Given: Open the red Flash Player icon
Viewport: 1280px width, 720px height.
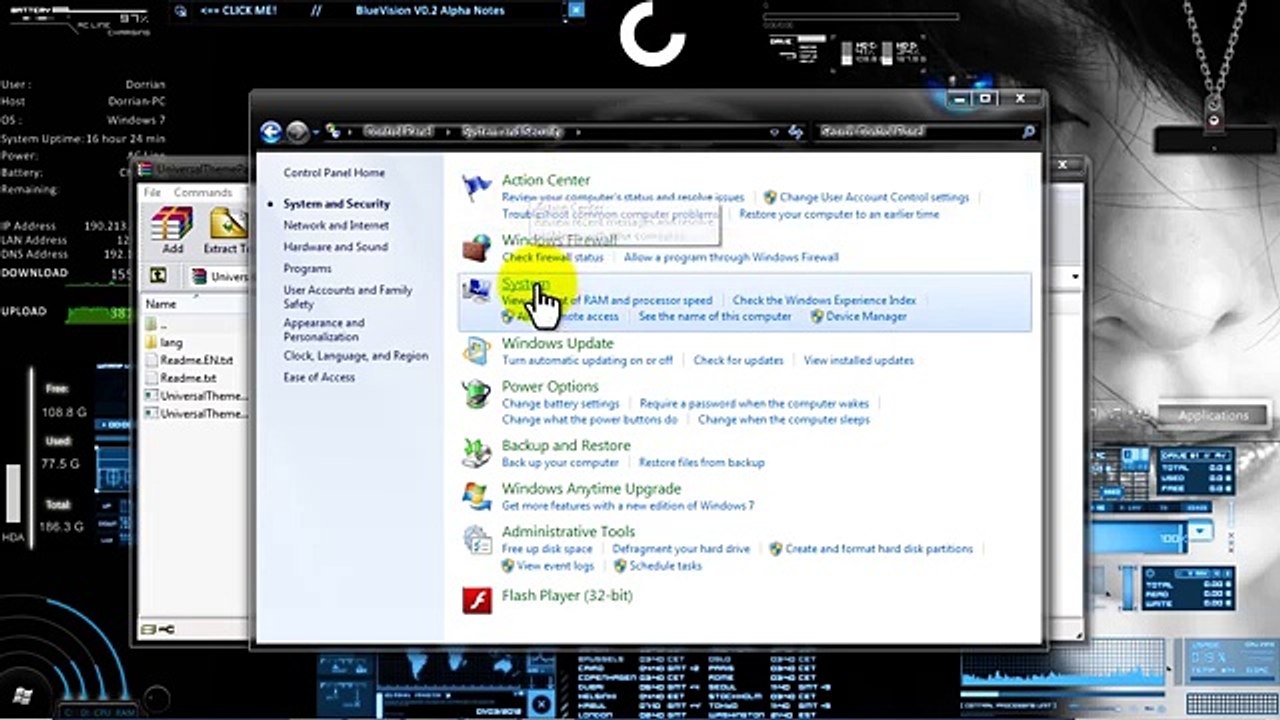Looking at the screenshot, I should 477,600.
